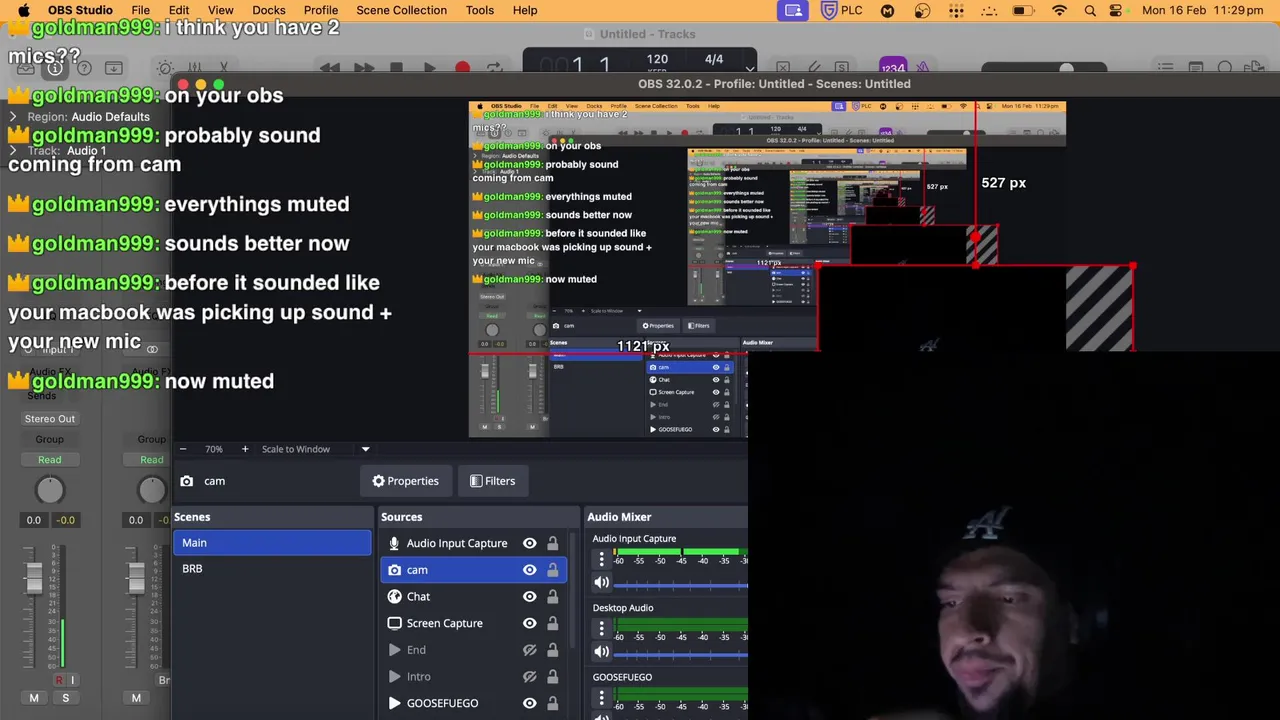Screen dimensions: 1280x720
Task: Expand Region: Audio Defaults in Logic inspector
Action: [13, 117]
